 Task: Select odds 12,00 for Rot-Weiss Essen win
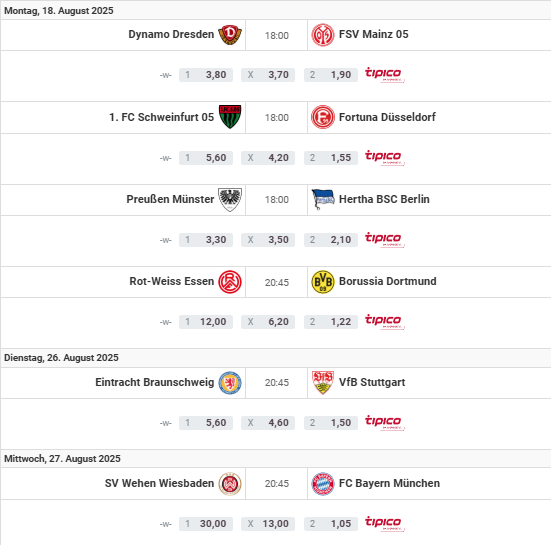point(206,322)
